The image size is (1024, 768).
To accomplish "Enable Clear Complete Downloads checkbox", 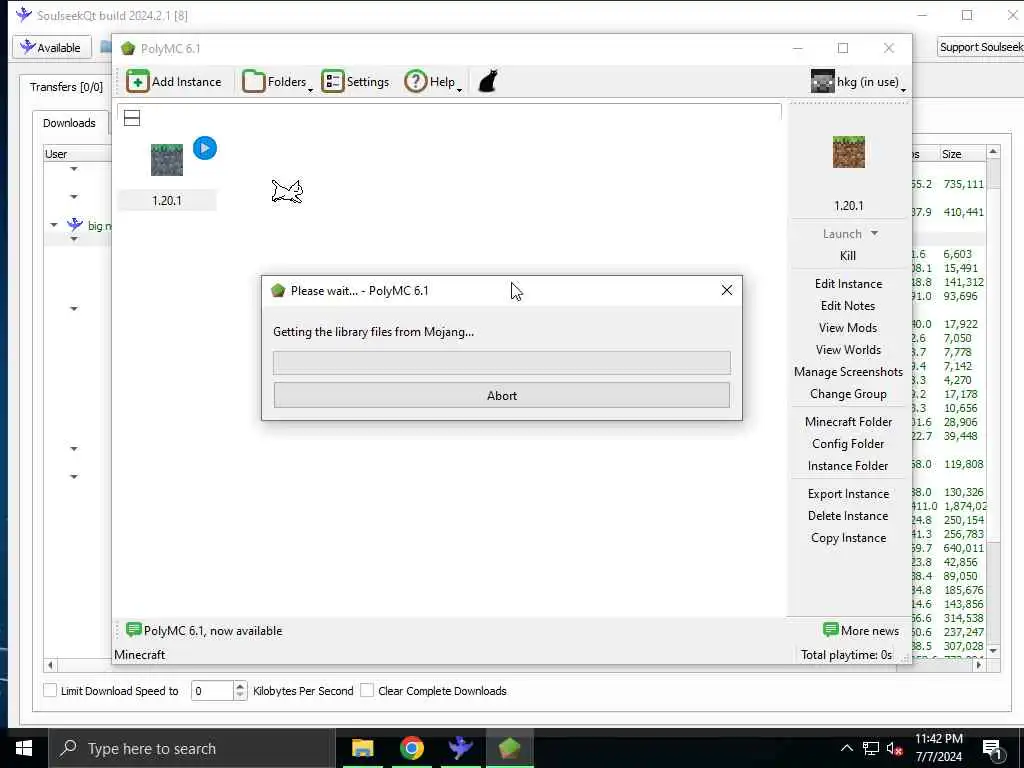I will pyautogui.click(x=367, y=690).
